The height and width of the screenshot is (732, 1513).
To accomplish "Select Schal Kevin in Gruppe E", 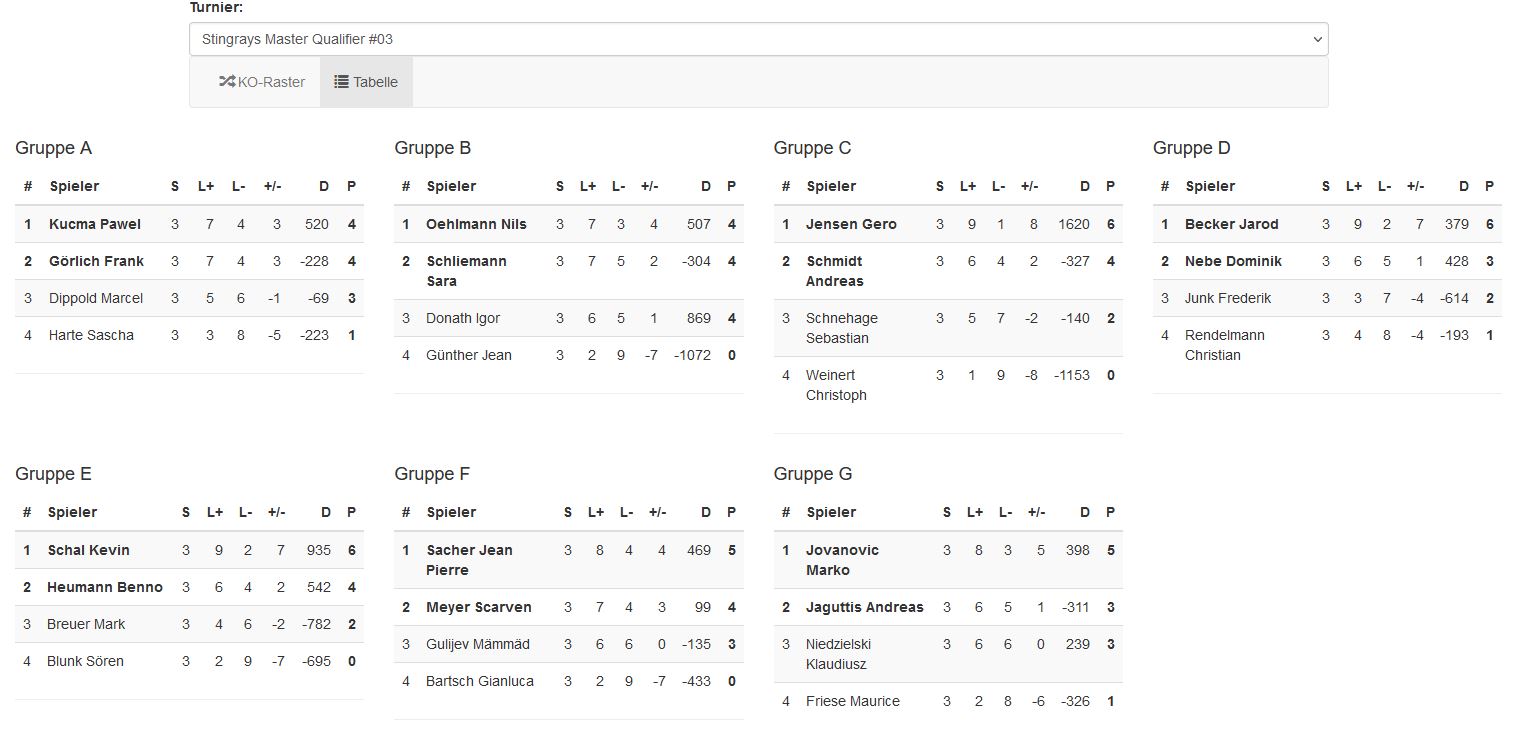I will pos(88,550).
